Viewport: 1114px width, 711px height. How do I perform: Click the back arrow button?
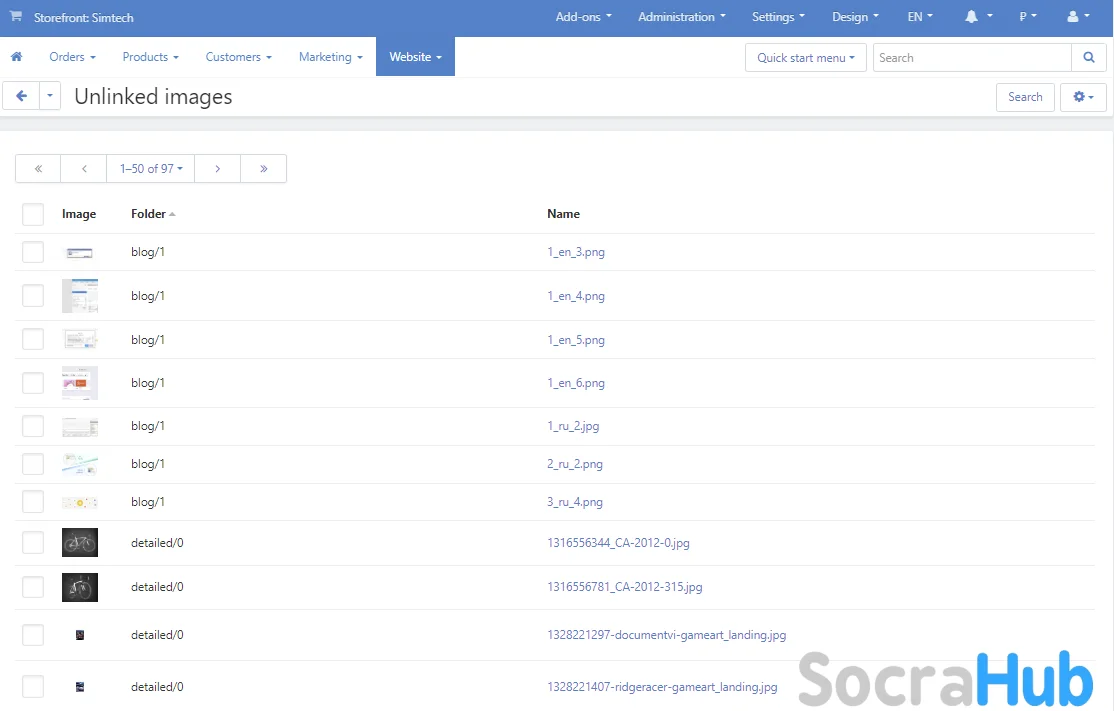tap(21, 96)
